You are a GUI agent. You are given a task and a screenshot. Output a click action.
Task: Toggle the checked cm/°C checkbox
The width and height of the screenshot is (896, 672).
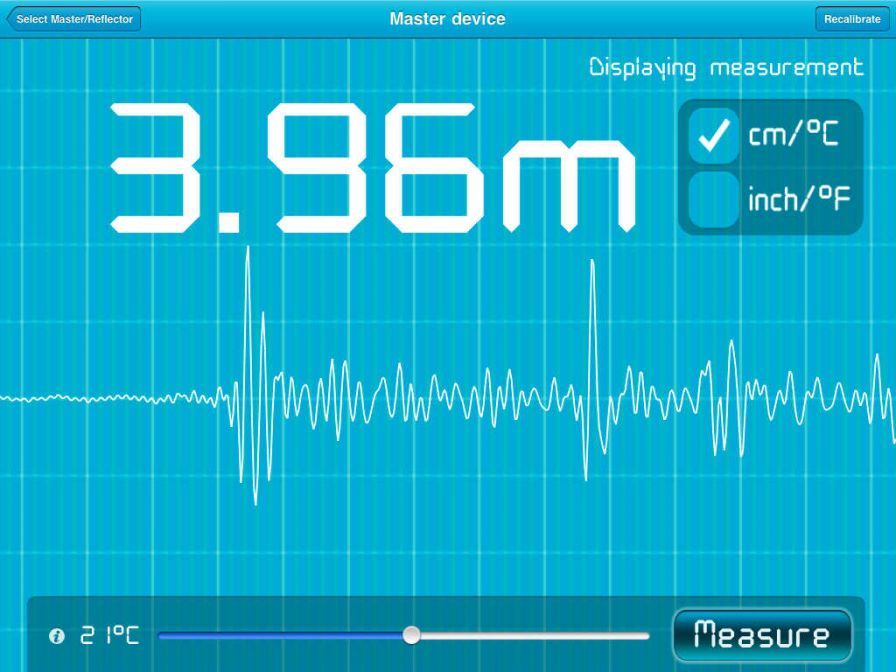(713, 136)
